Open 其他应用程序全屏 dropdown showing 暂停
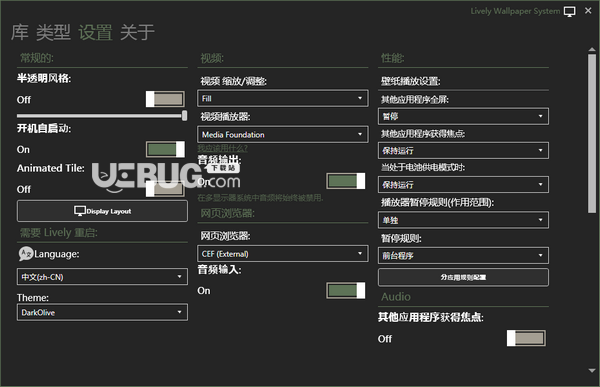The image size is (600, 387). (x=463, y=116)
